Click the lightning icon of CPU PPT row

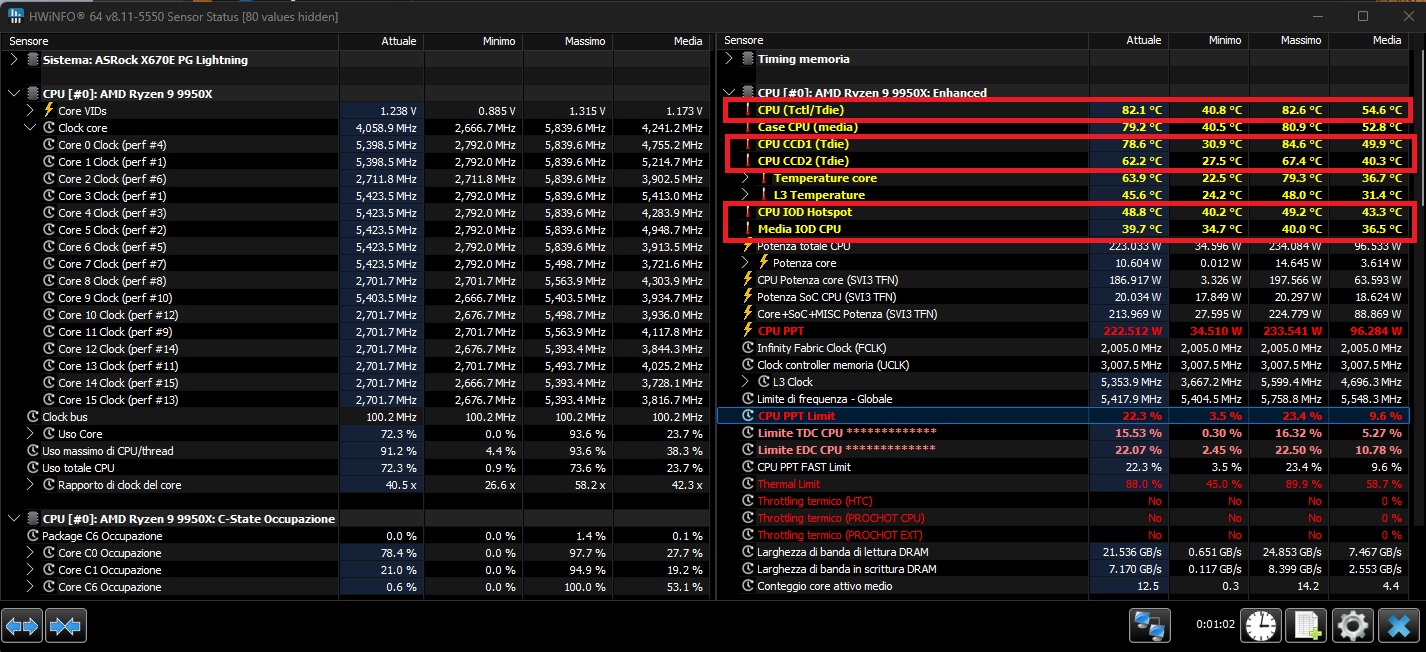pyautogui.click(x=748, y=331)
